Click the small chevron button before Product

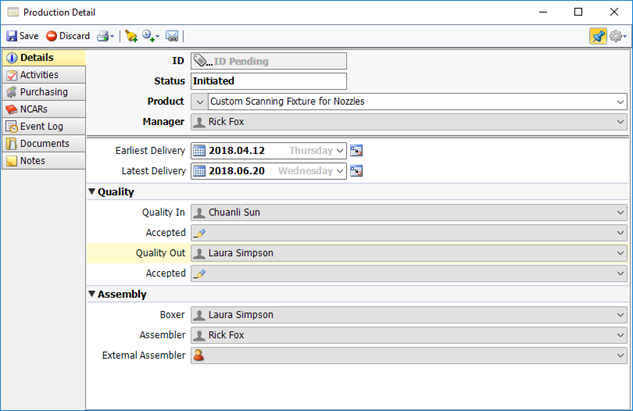point(199,102)
